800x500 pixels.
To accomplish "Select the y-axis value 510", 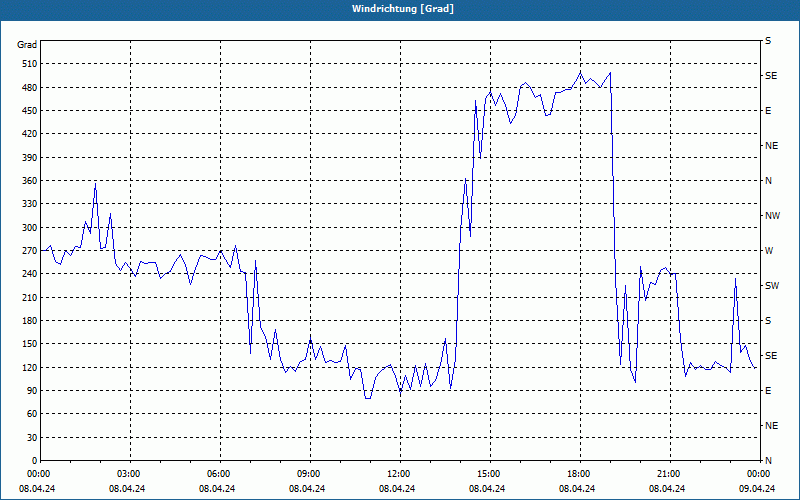I will pos(30,64).
